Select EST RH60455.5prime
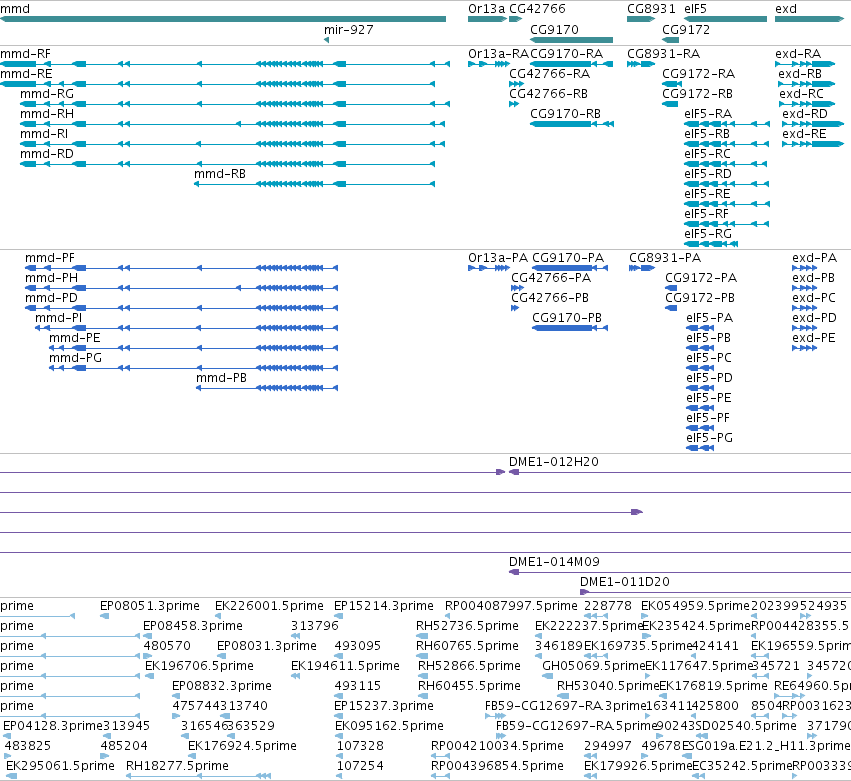The width and height of the screenshot is (851, 781). click(x=469, y=687)
